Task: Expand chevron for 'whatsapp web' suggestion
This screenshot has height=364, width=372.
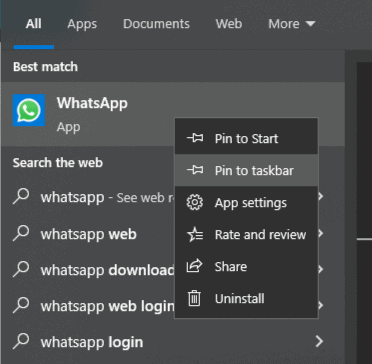Action: [x=321, y=234]
